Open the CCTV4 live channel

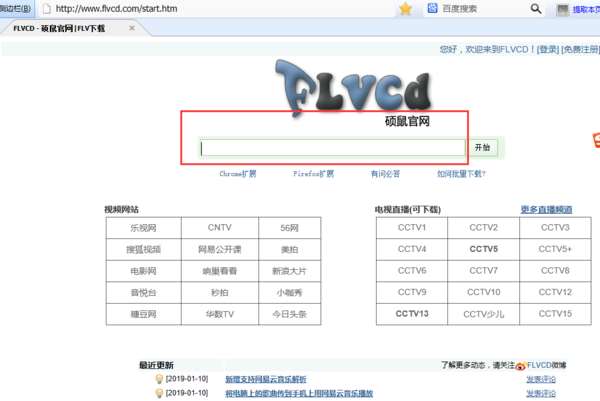pyautogui.click(x=412, y=249)
